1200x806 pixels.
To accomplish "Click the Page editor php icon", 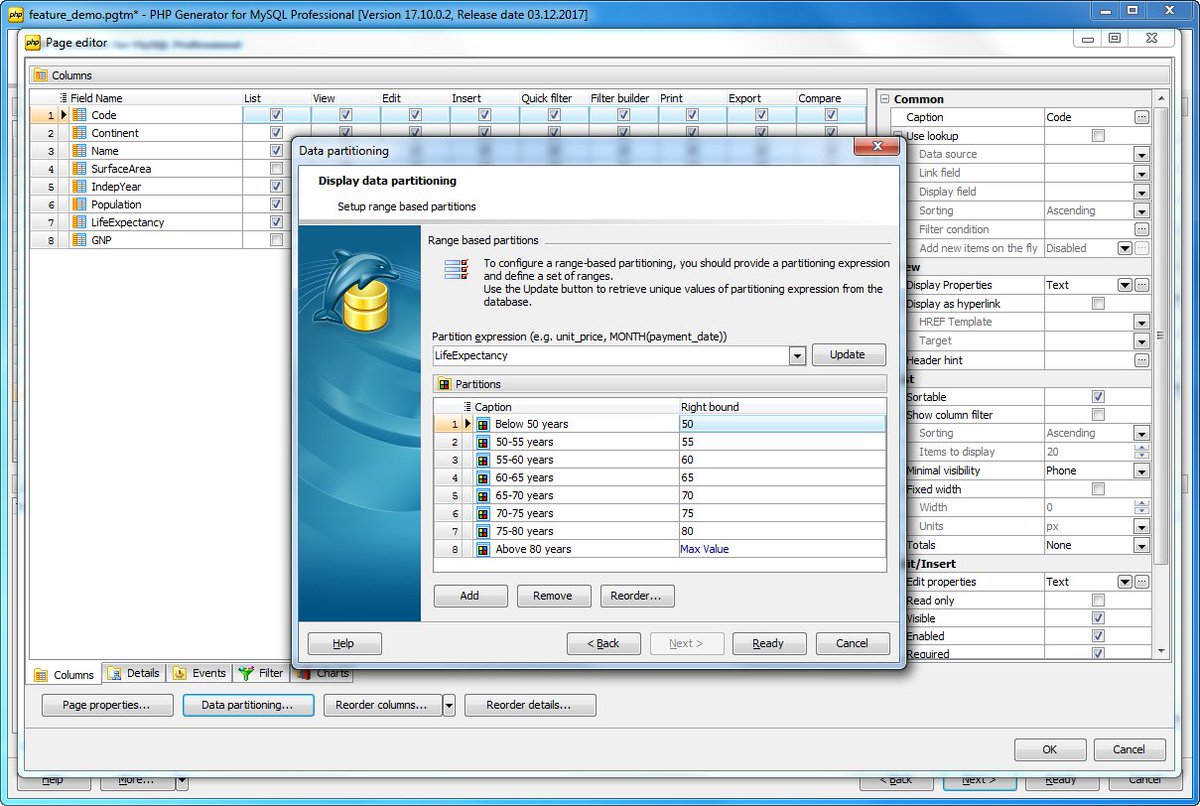I will tap(33, 43).
